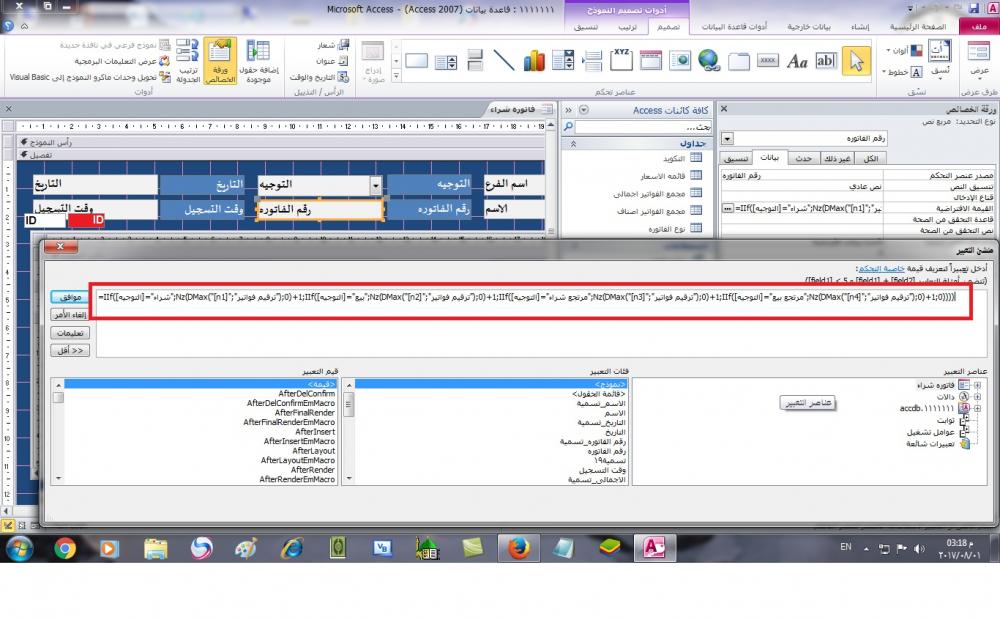
Task: Switch to أدوات قاعدة البيانات tab
Action: (734, 27)
